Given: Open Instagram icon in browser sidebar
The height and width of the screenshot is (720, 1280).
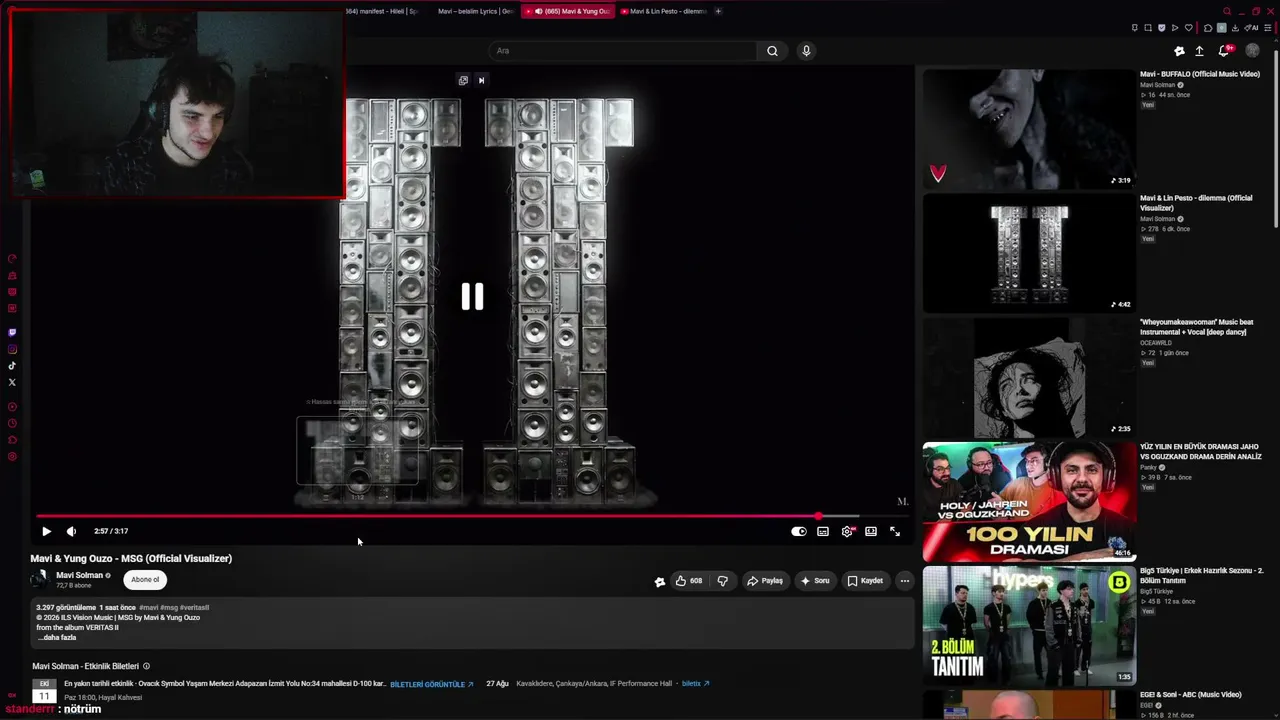Looking at the screenshot, I should point(12,350).
